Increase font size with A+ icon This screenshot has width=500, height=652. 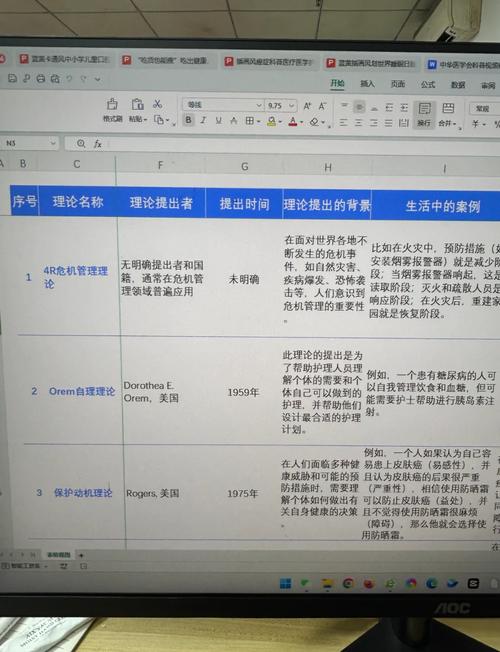307,106
